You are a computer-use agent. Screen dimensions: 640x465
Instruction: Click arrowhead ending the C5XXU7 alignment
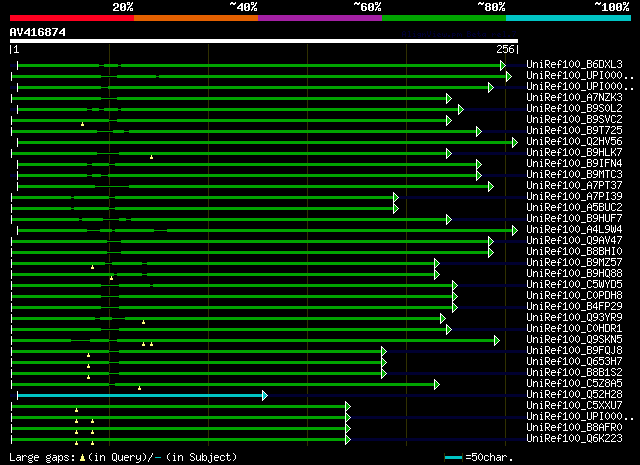(348, 407)
